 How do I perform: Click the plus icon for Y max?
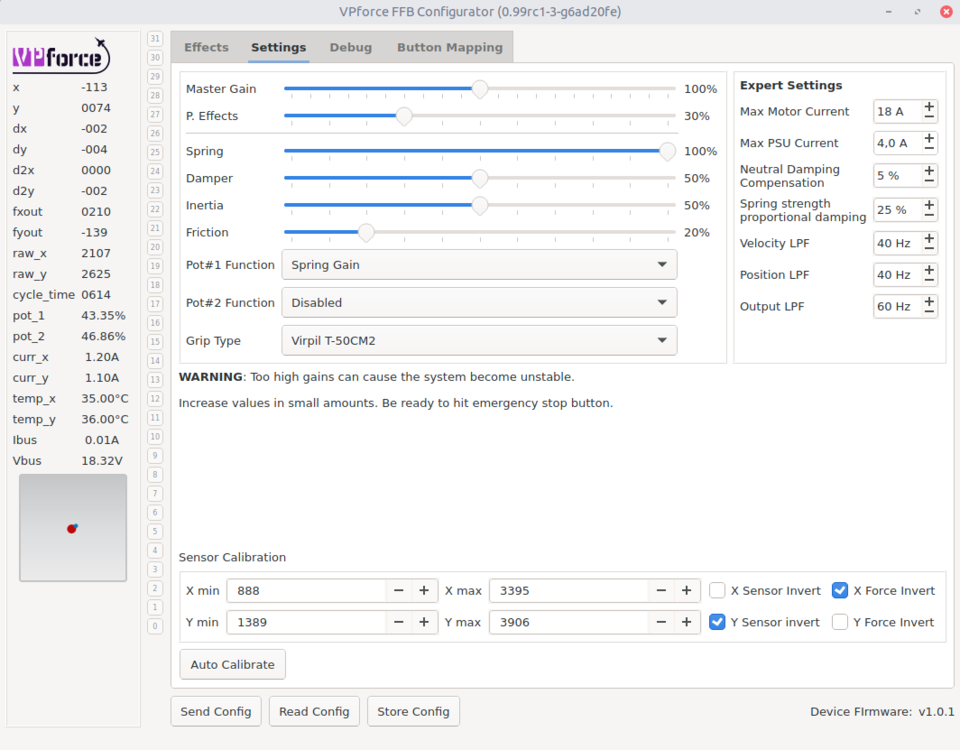(x=686, y=622)
